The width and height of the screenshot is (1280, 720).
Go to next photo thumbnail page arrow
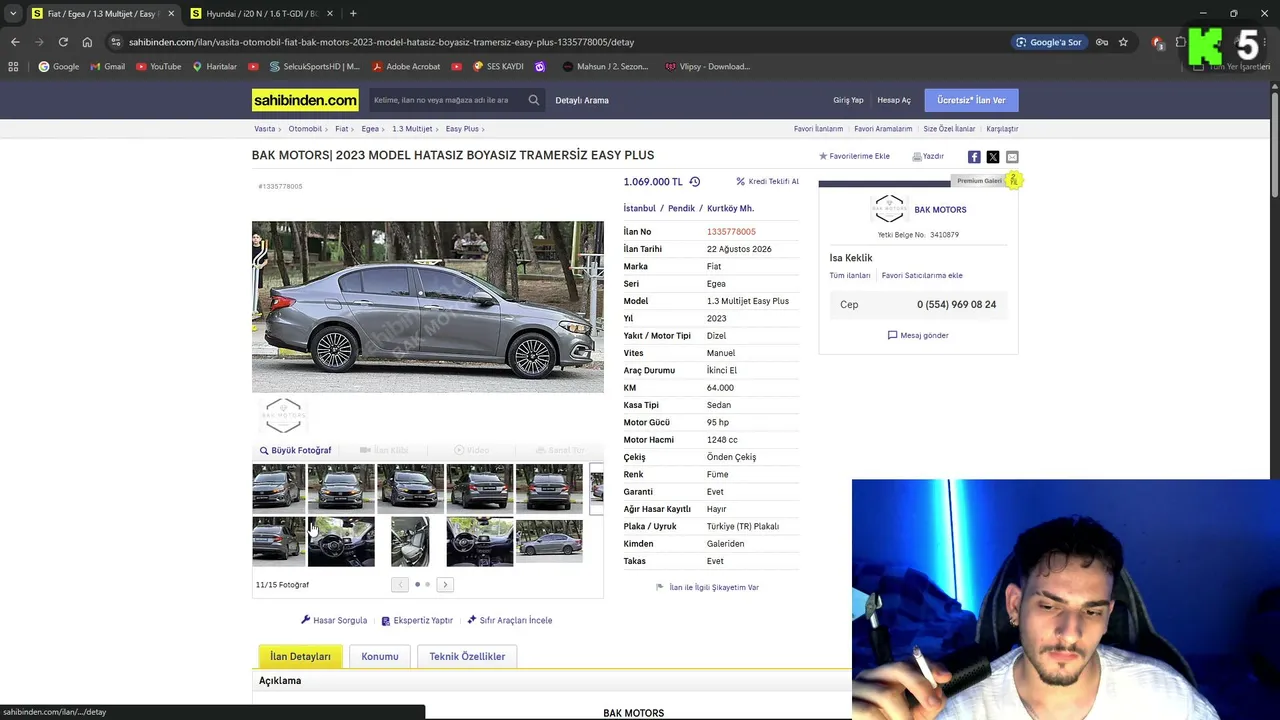click(446, 585)
